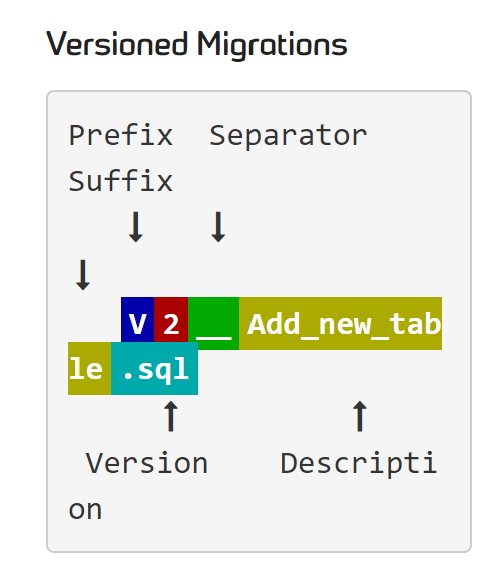
Task: Click the Suffix label text
Action: pyautogui.click(x=121, y=180)
